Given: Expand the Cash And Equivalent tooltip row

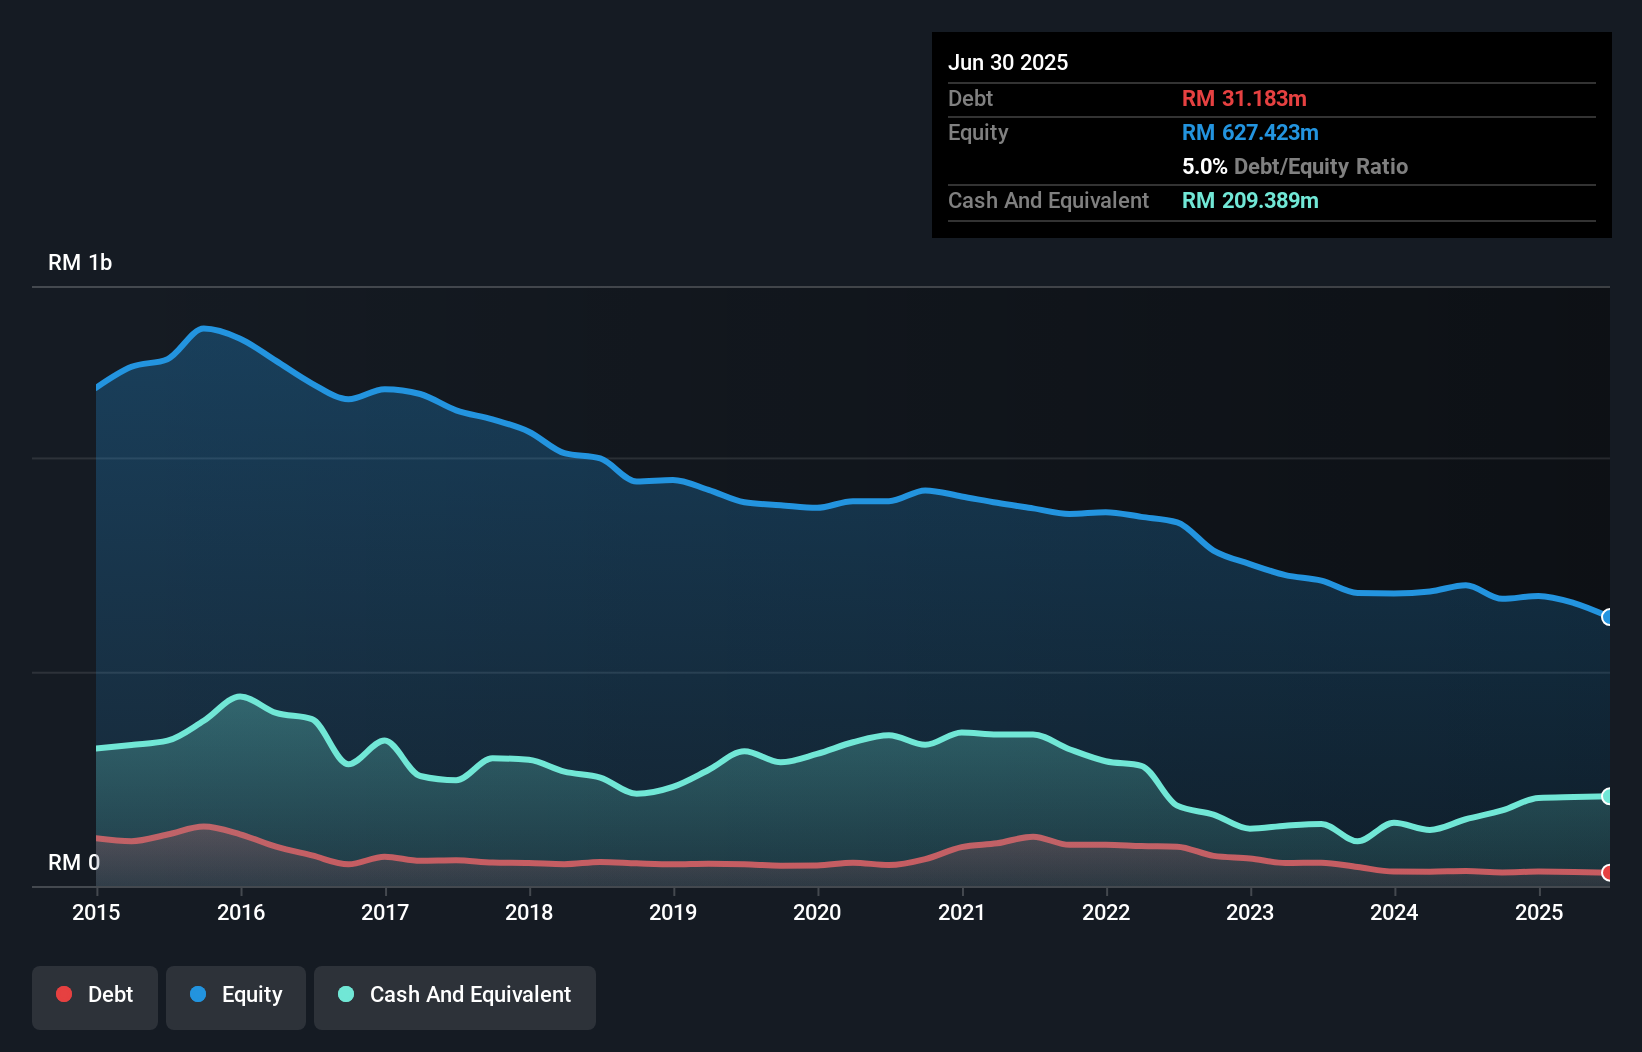Looking at the screenshot, I should [x=1048, y=201].
